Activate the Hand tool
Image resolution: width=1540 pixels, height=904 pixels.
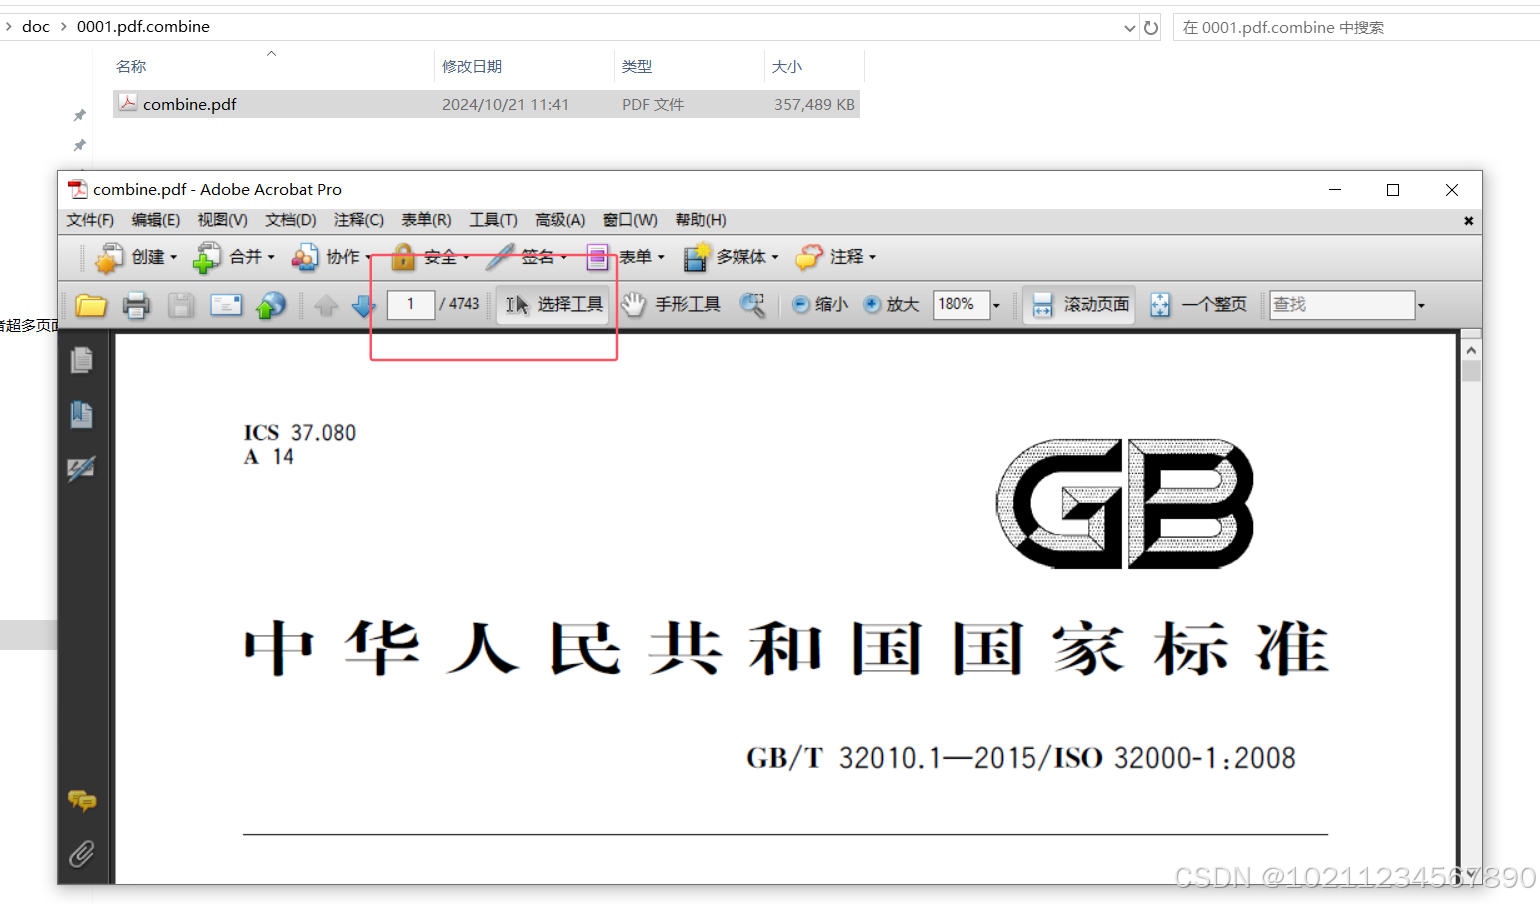tap(670, 304)
